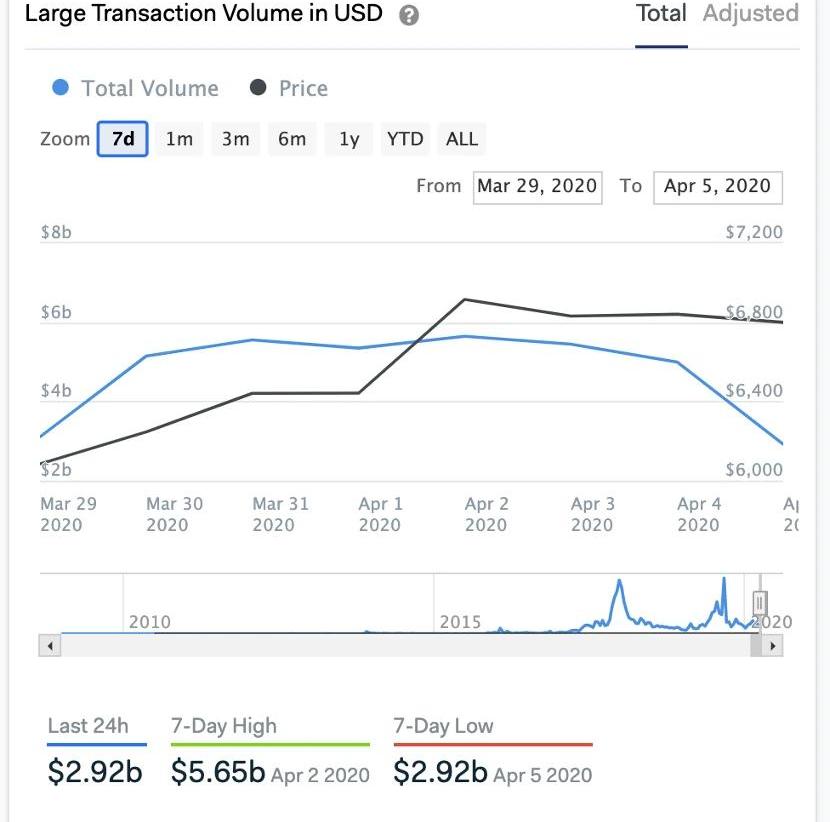This screenshot has width=830, height=822.
Task: Click the help question mark icon
Action: [408, 16]
